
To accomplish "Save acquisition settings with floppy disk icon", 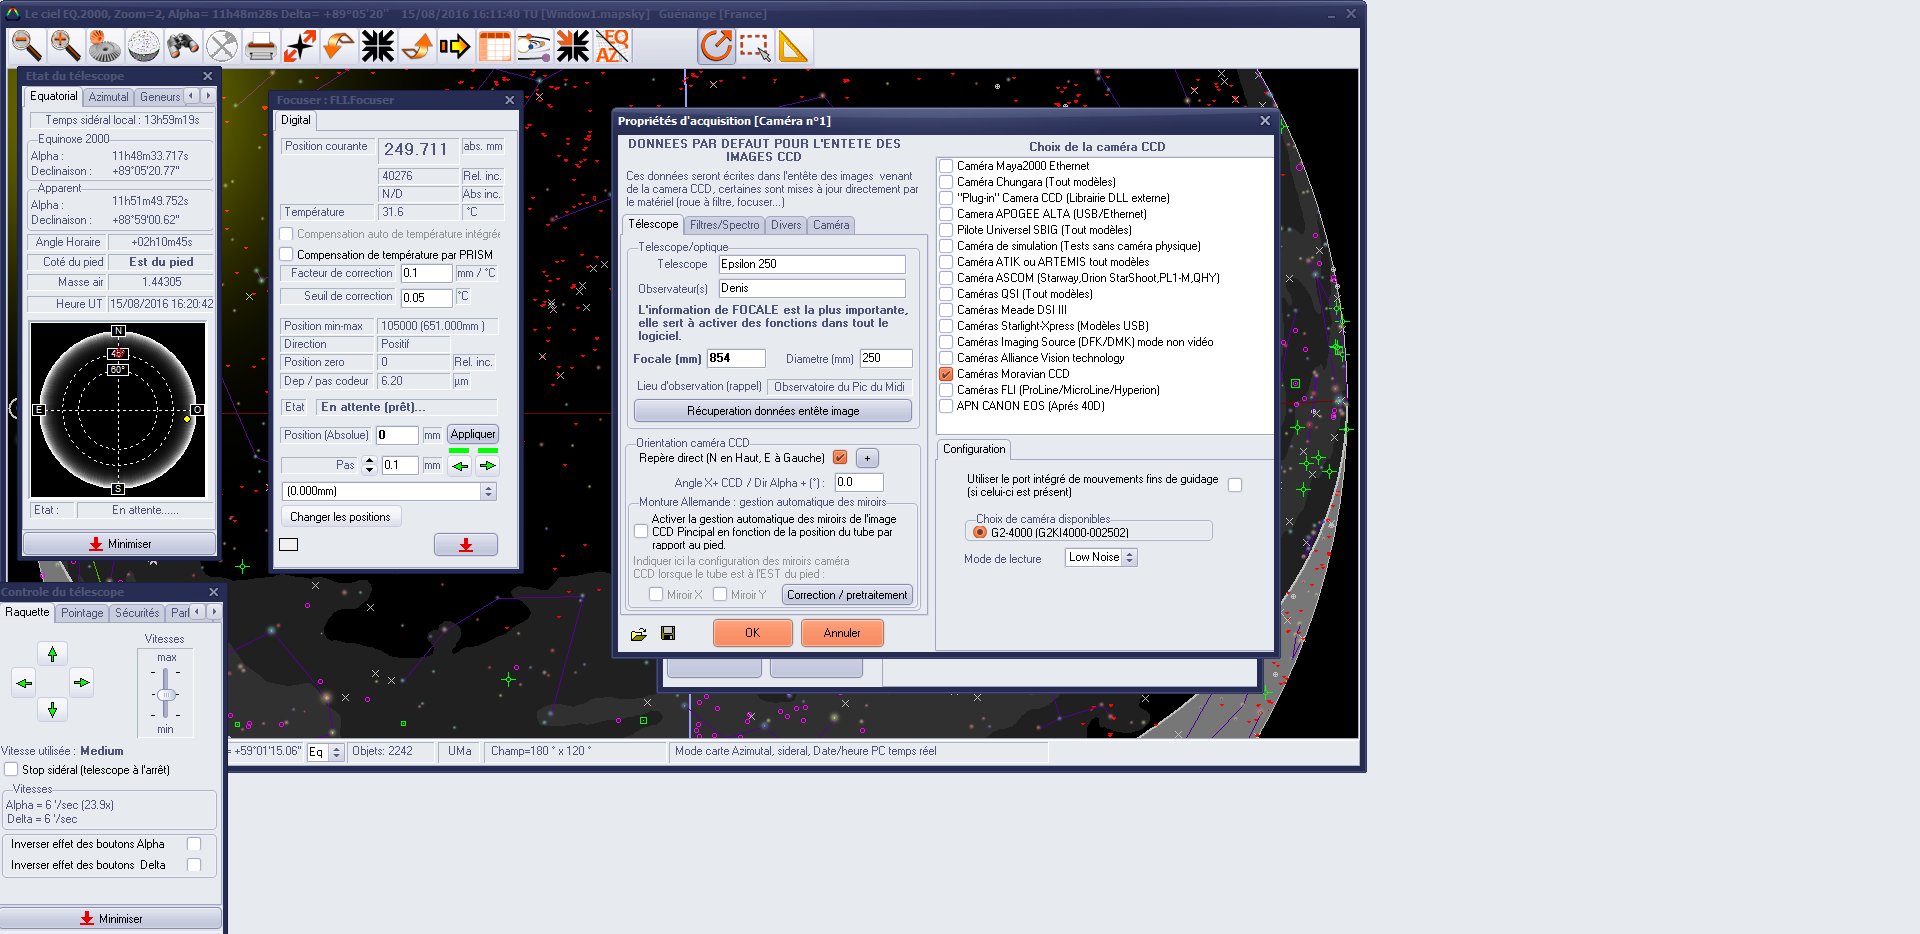I will tap(668, 633).
